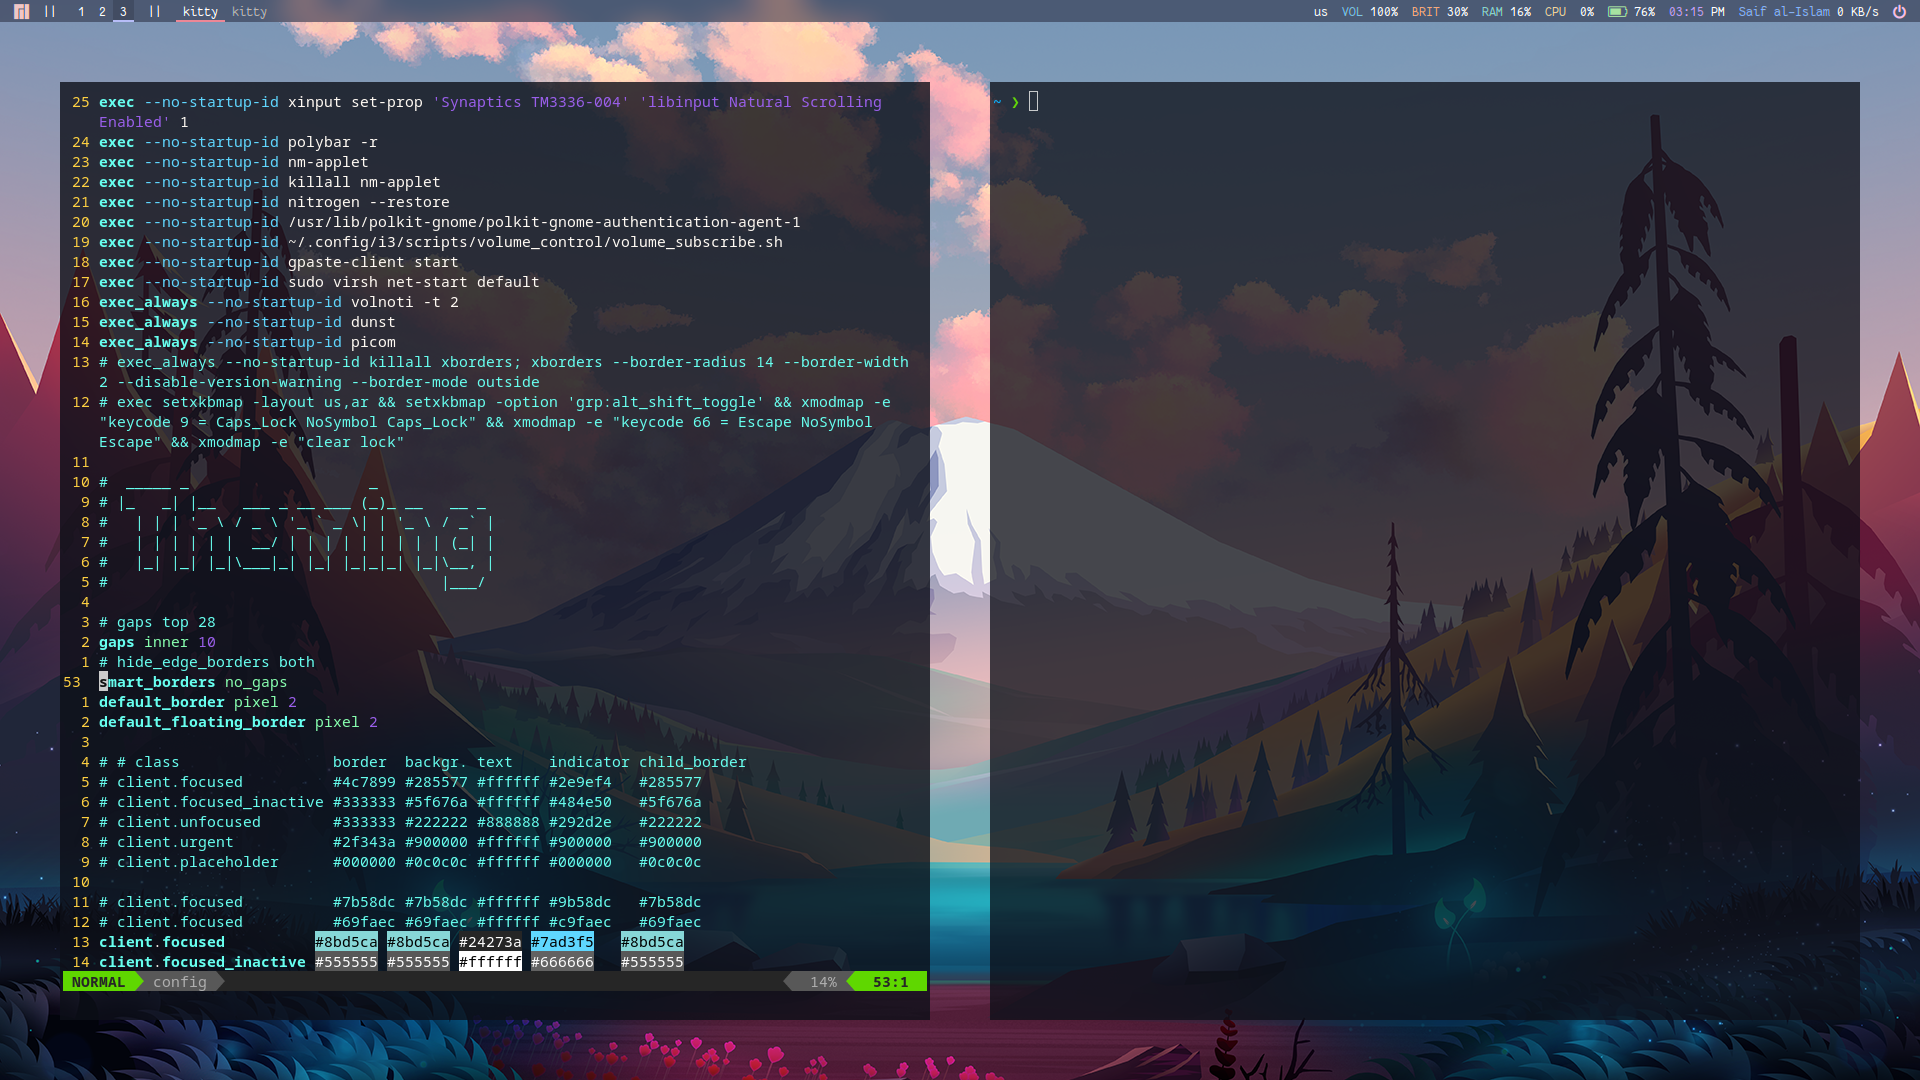1920x1080 pixels.
Task: Click the 'config' filename in the vim statusline
Action: pyautogui.click(x=180, y=981)
